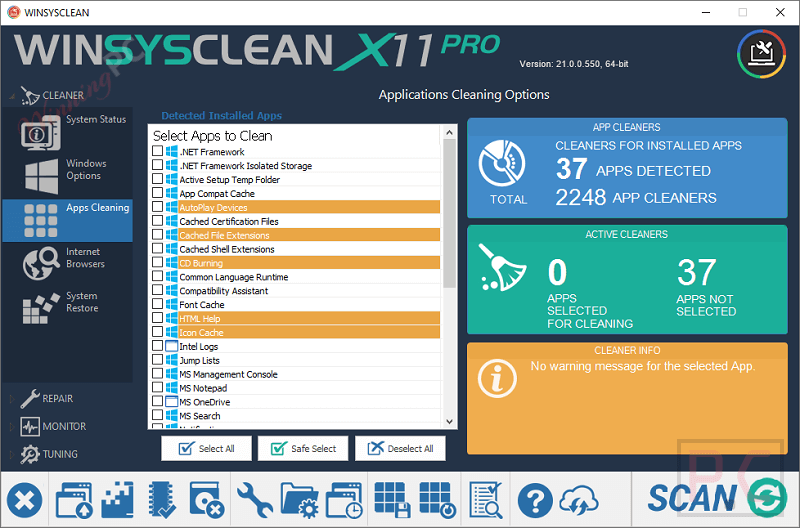Check Intel Logs checkbox

(x=158, y=346)
